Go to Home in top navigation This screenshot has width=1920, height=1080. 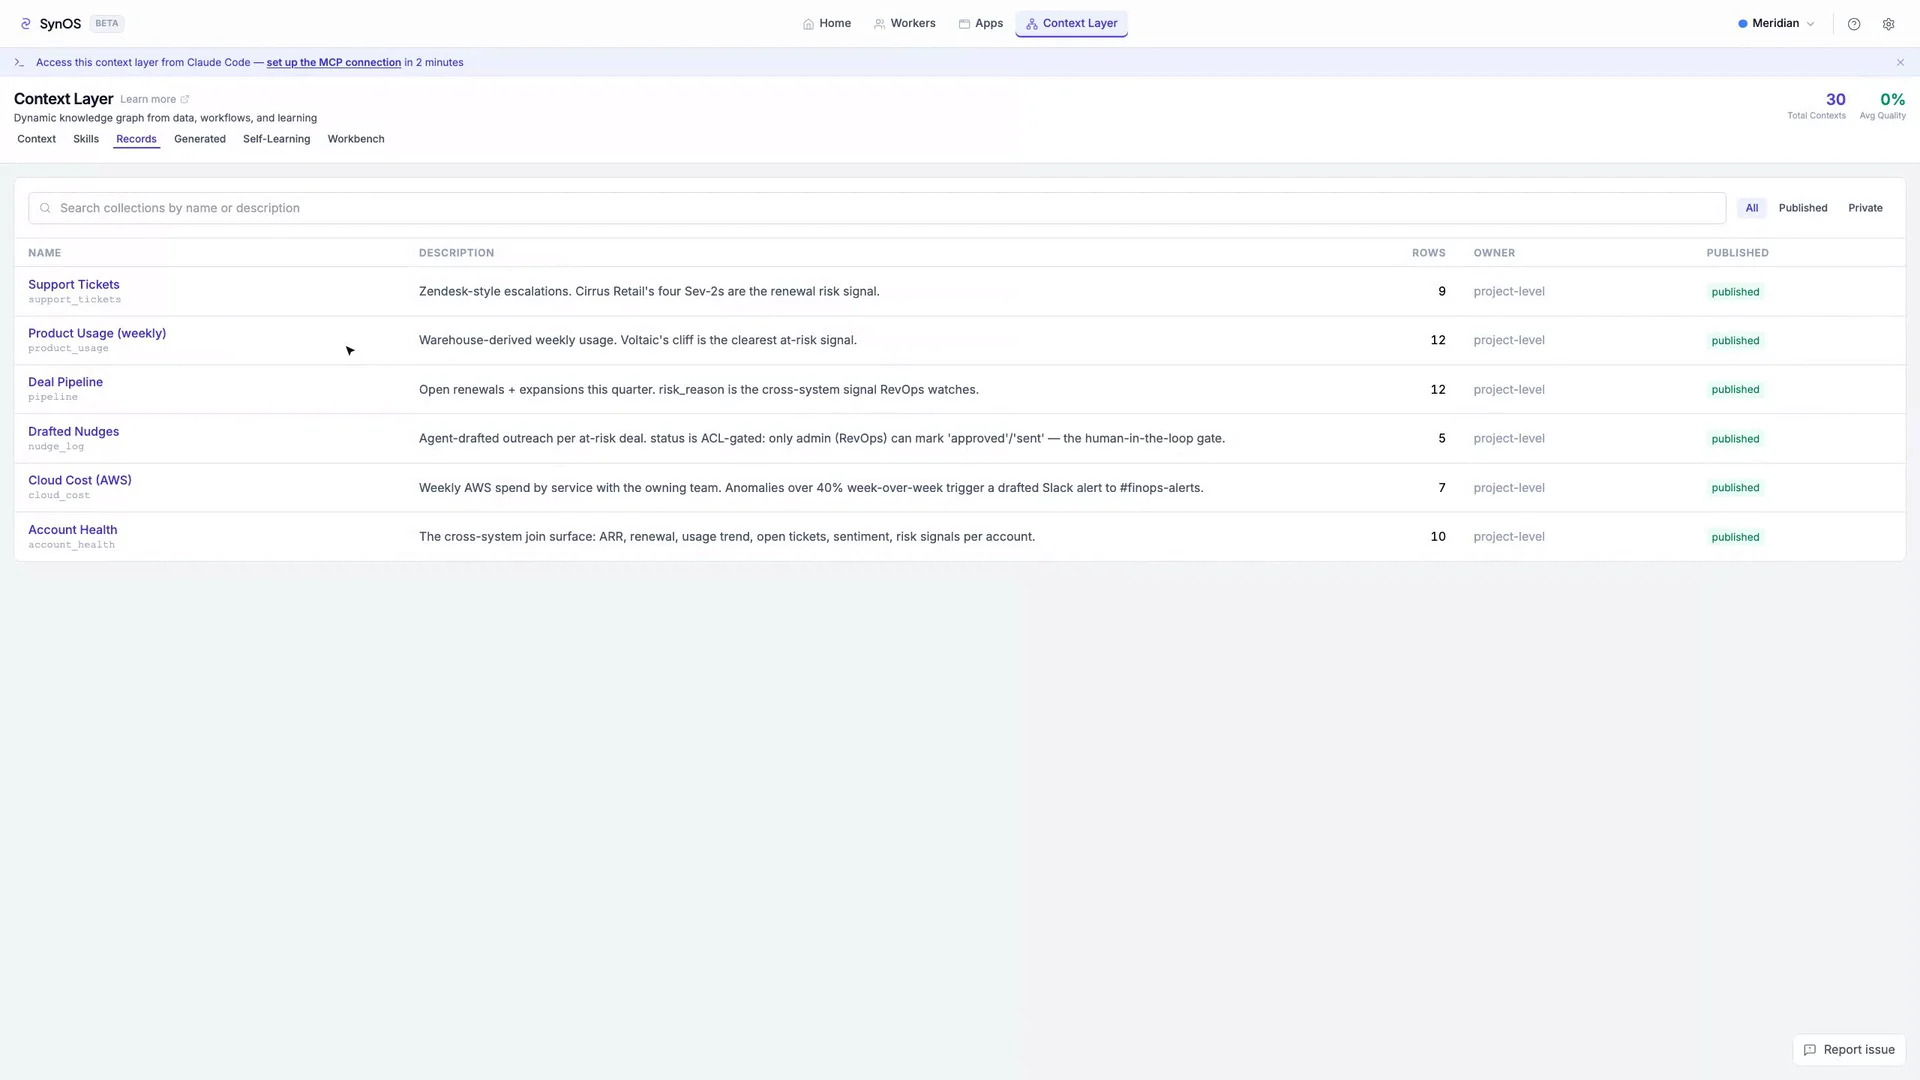(x=827, y=23)
